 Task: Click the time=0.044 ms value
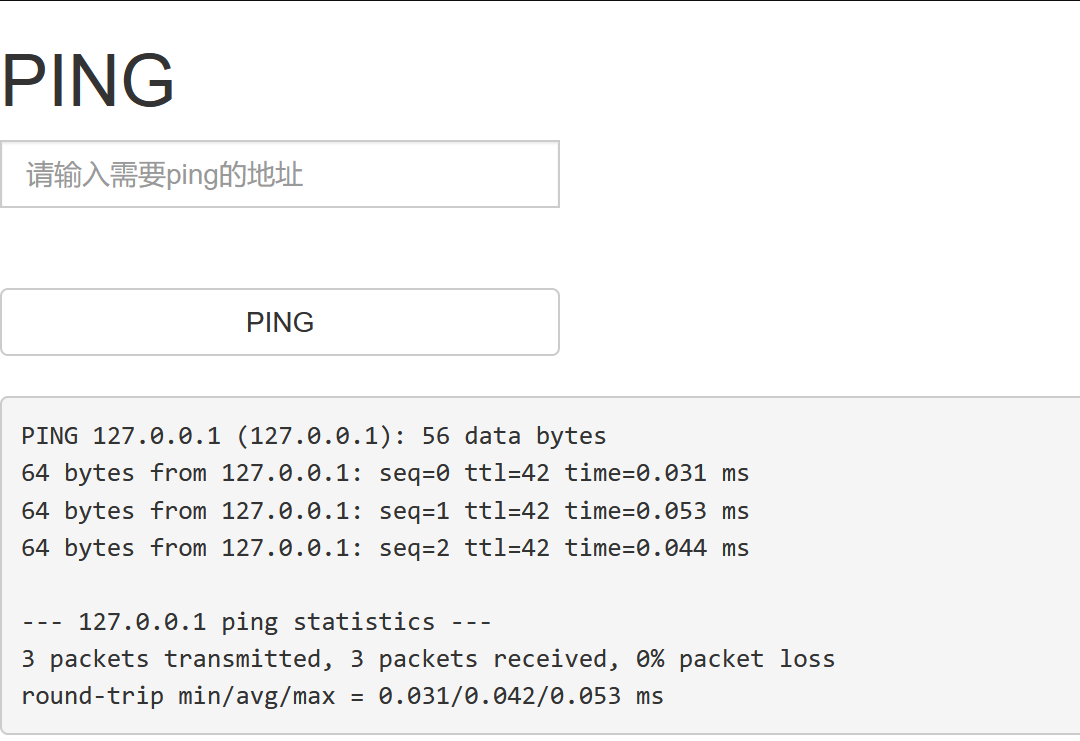[x=656, y=548]
